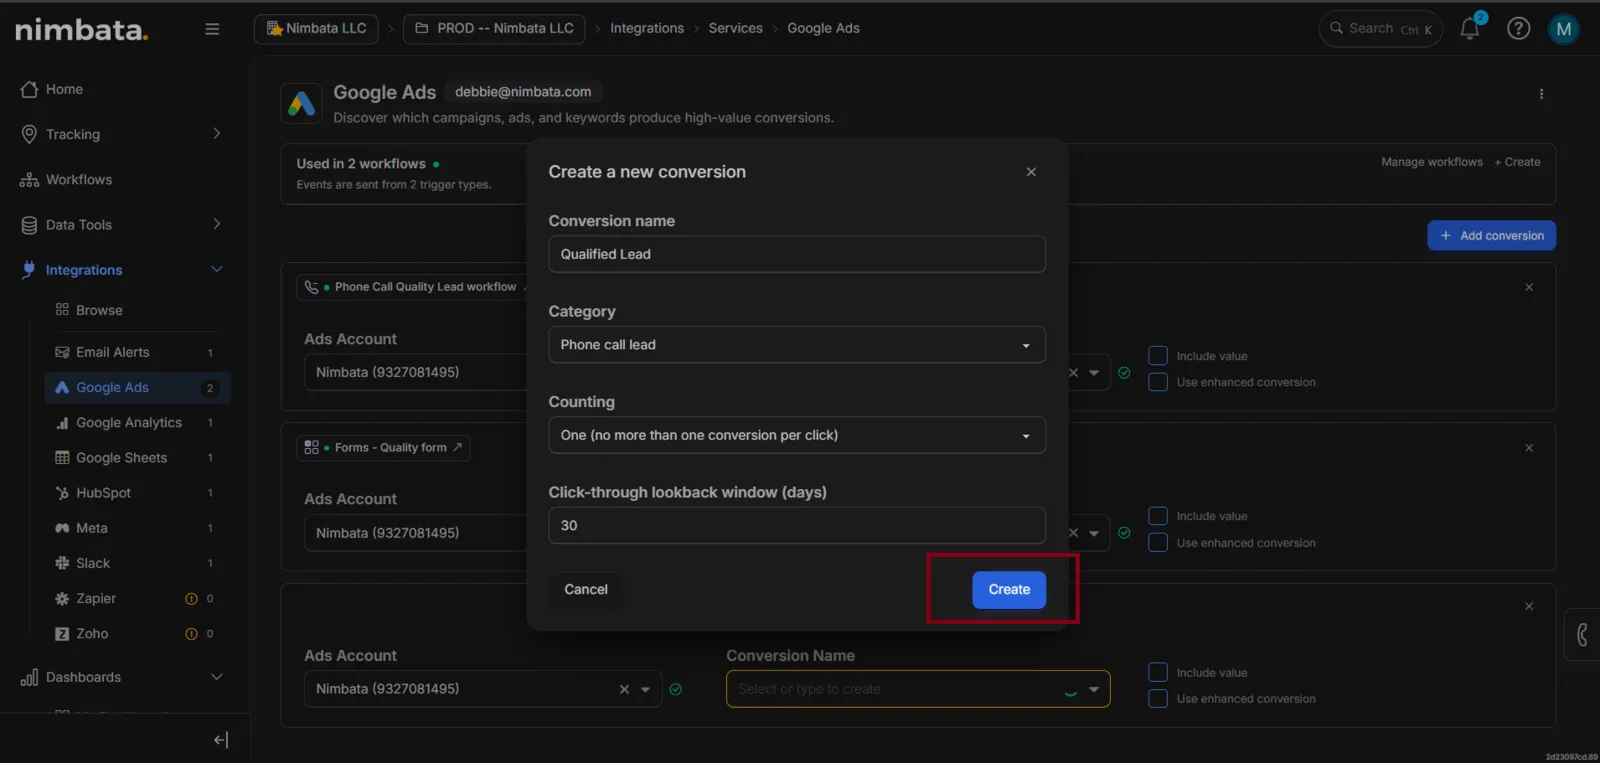1600x763 pixels.
Task: Collapse the sidebar with arrow icon
Action: [x=221, y=740]
